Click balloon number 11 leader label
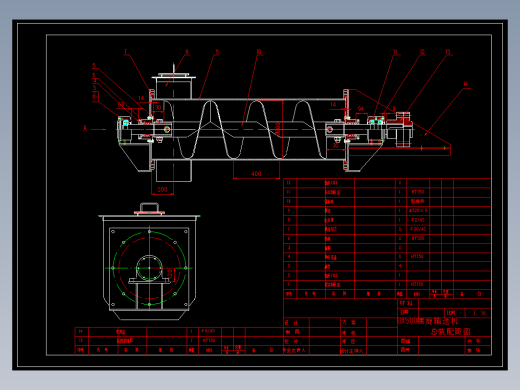 click(x=395, y=52)
